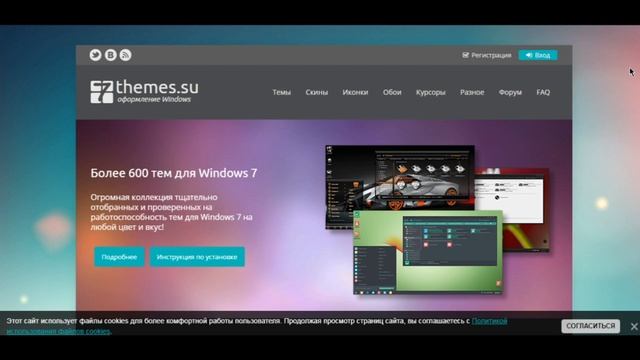Image resolution: width=640 pixels, height=360 pixels.
Task: Open the VK social icon
Action: pos(111,55)
